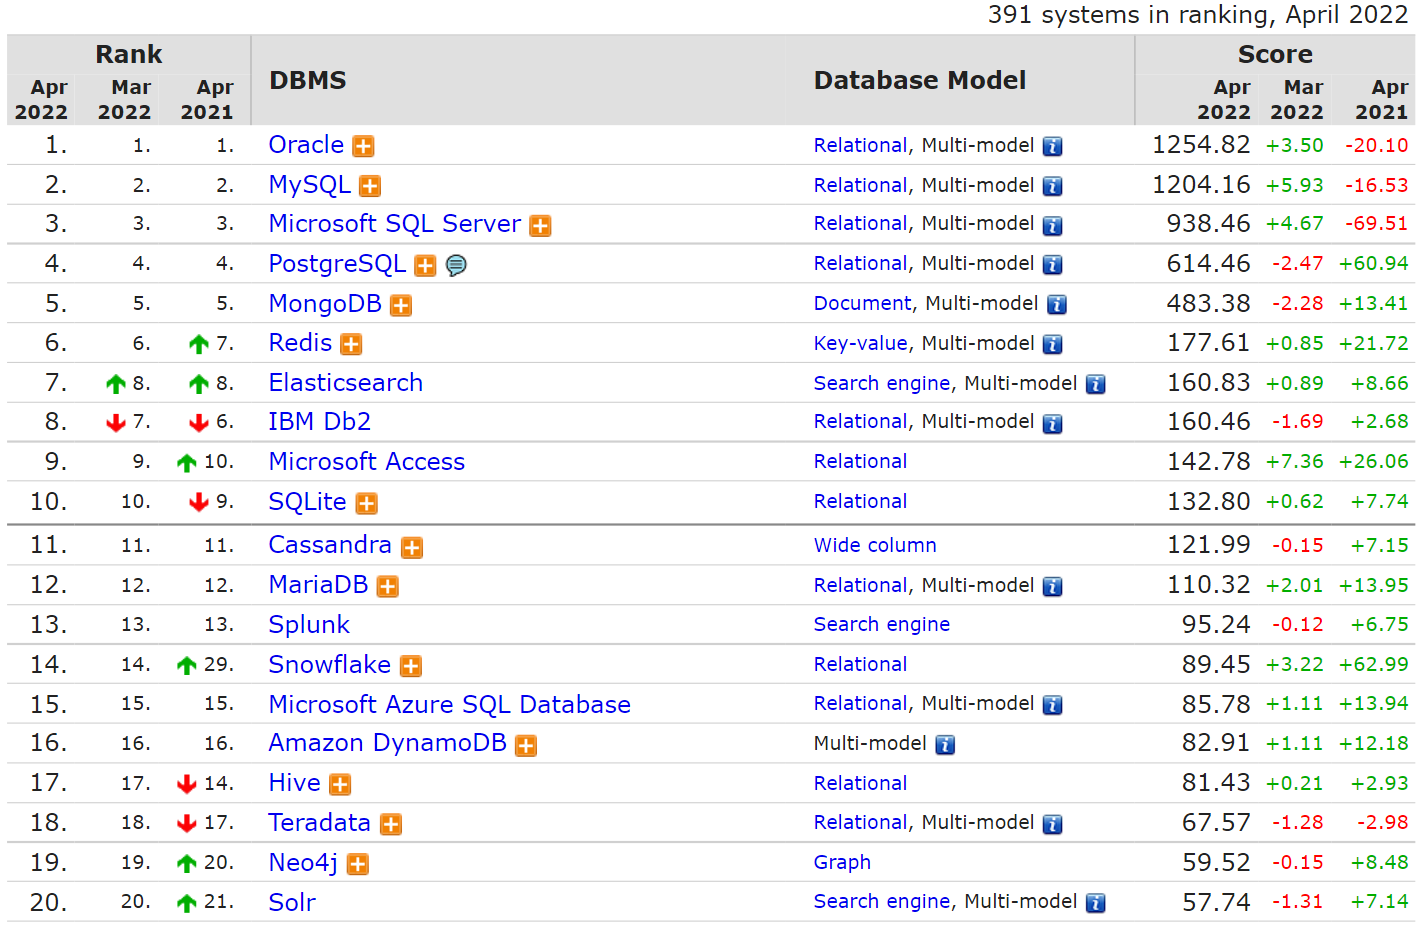The width and height of the screenshot is (1422, 927).
Task: Click the DBMS column header
Action: click(x=308, y=81)
